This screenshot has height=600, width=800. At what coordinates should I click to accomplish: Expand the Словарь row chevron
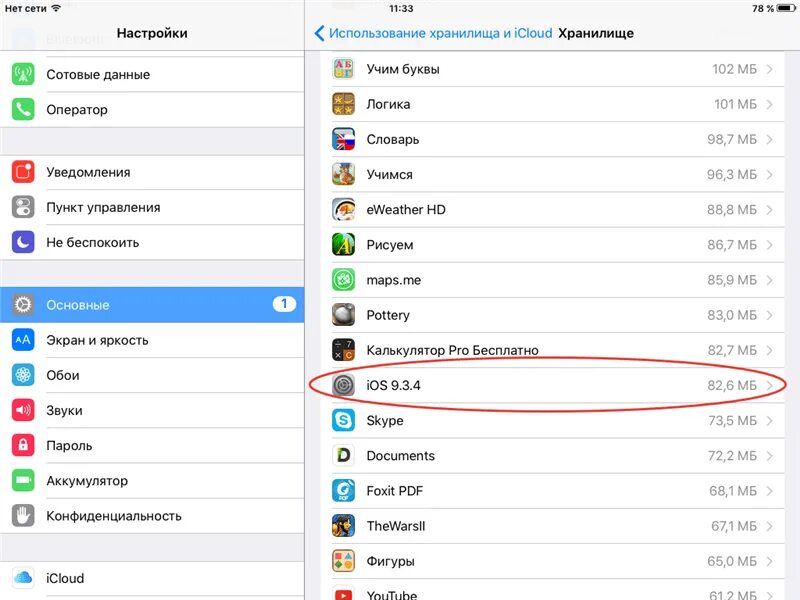point(770,139)
